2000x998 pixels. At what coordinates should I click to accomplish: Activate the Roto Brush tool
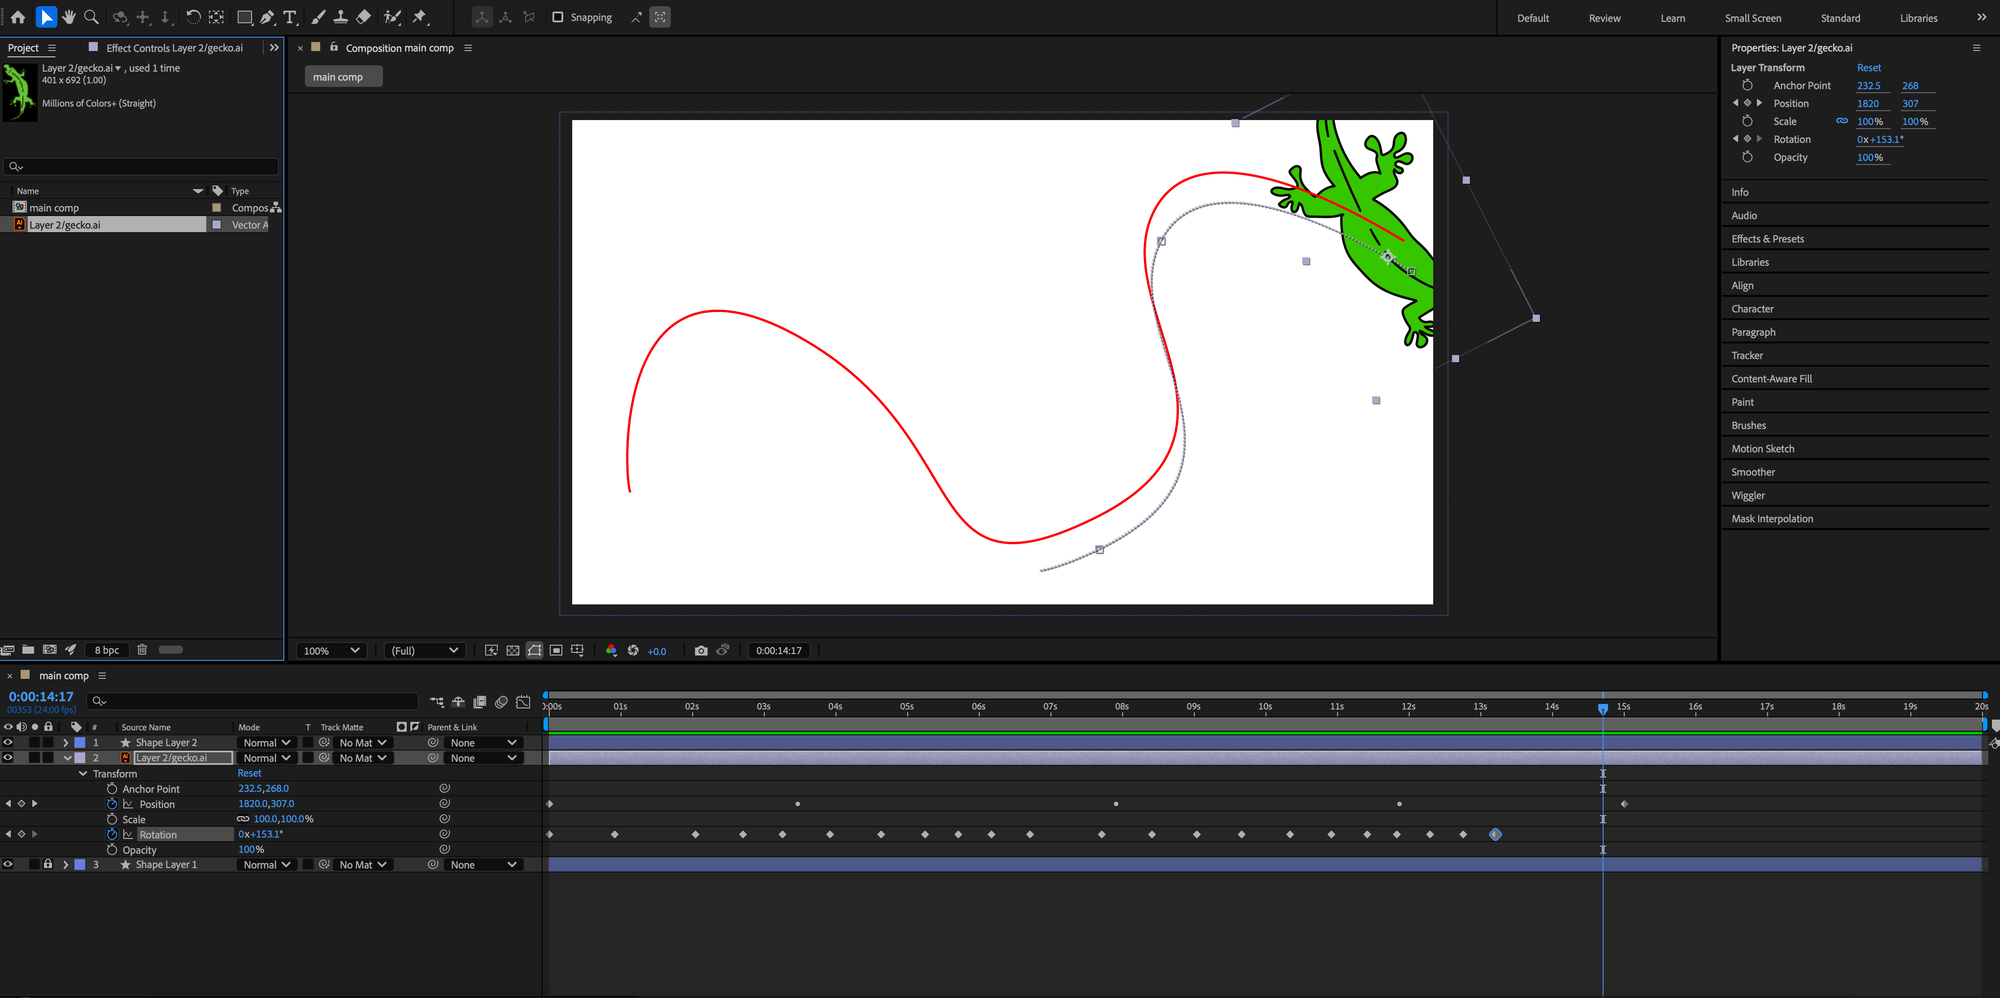click(393, 17)
